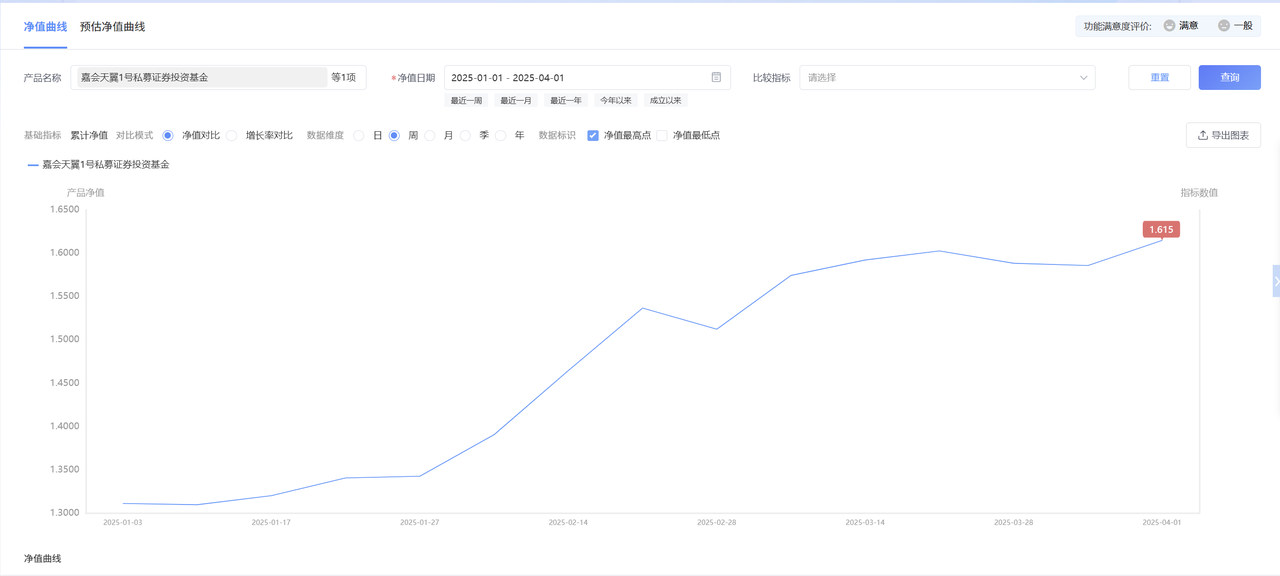
Task: Click the 查询 button
Action: click(1229, 77)
